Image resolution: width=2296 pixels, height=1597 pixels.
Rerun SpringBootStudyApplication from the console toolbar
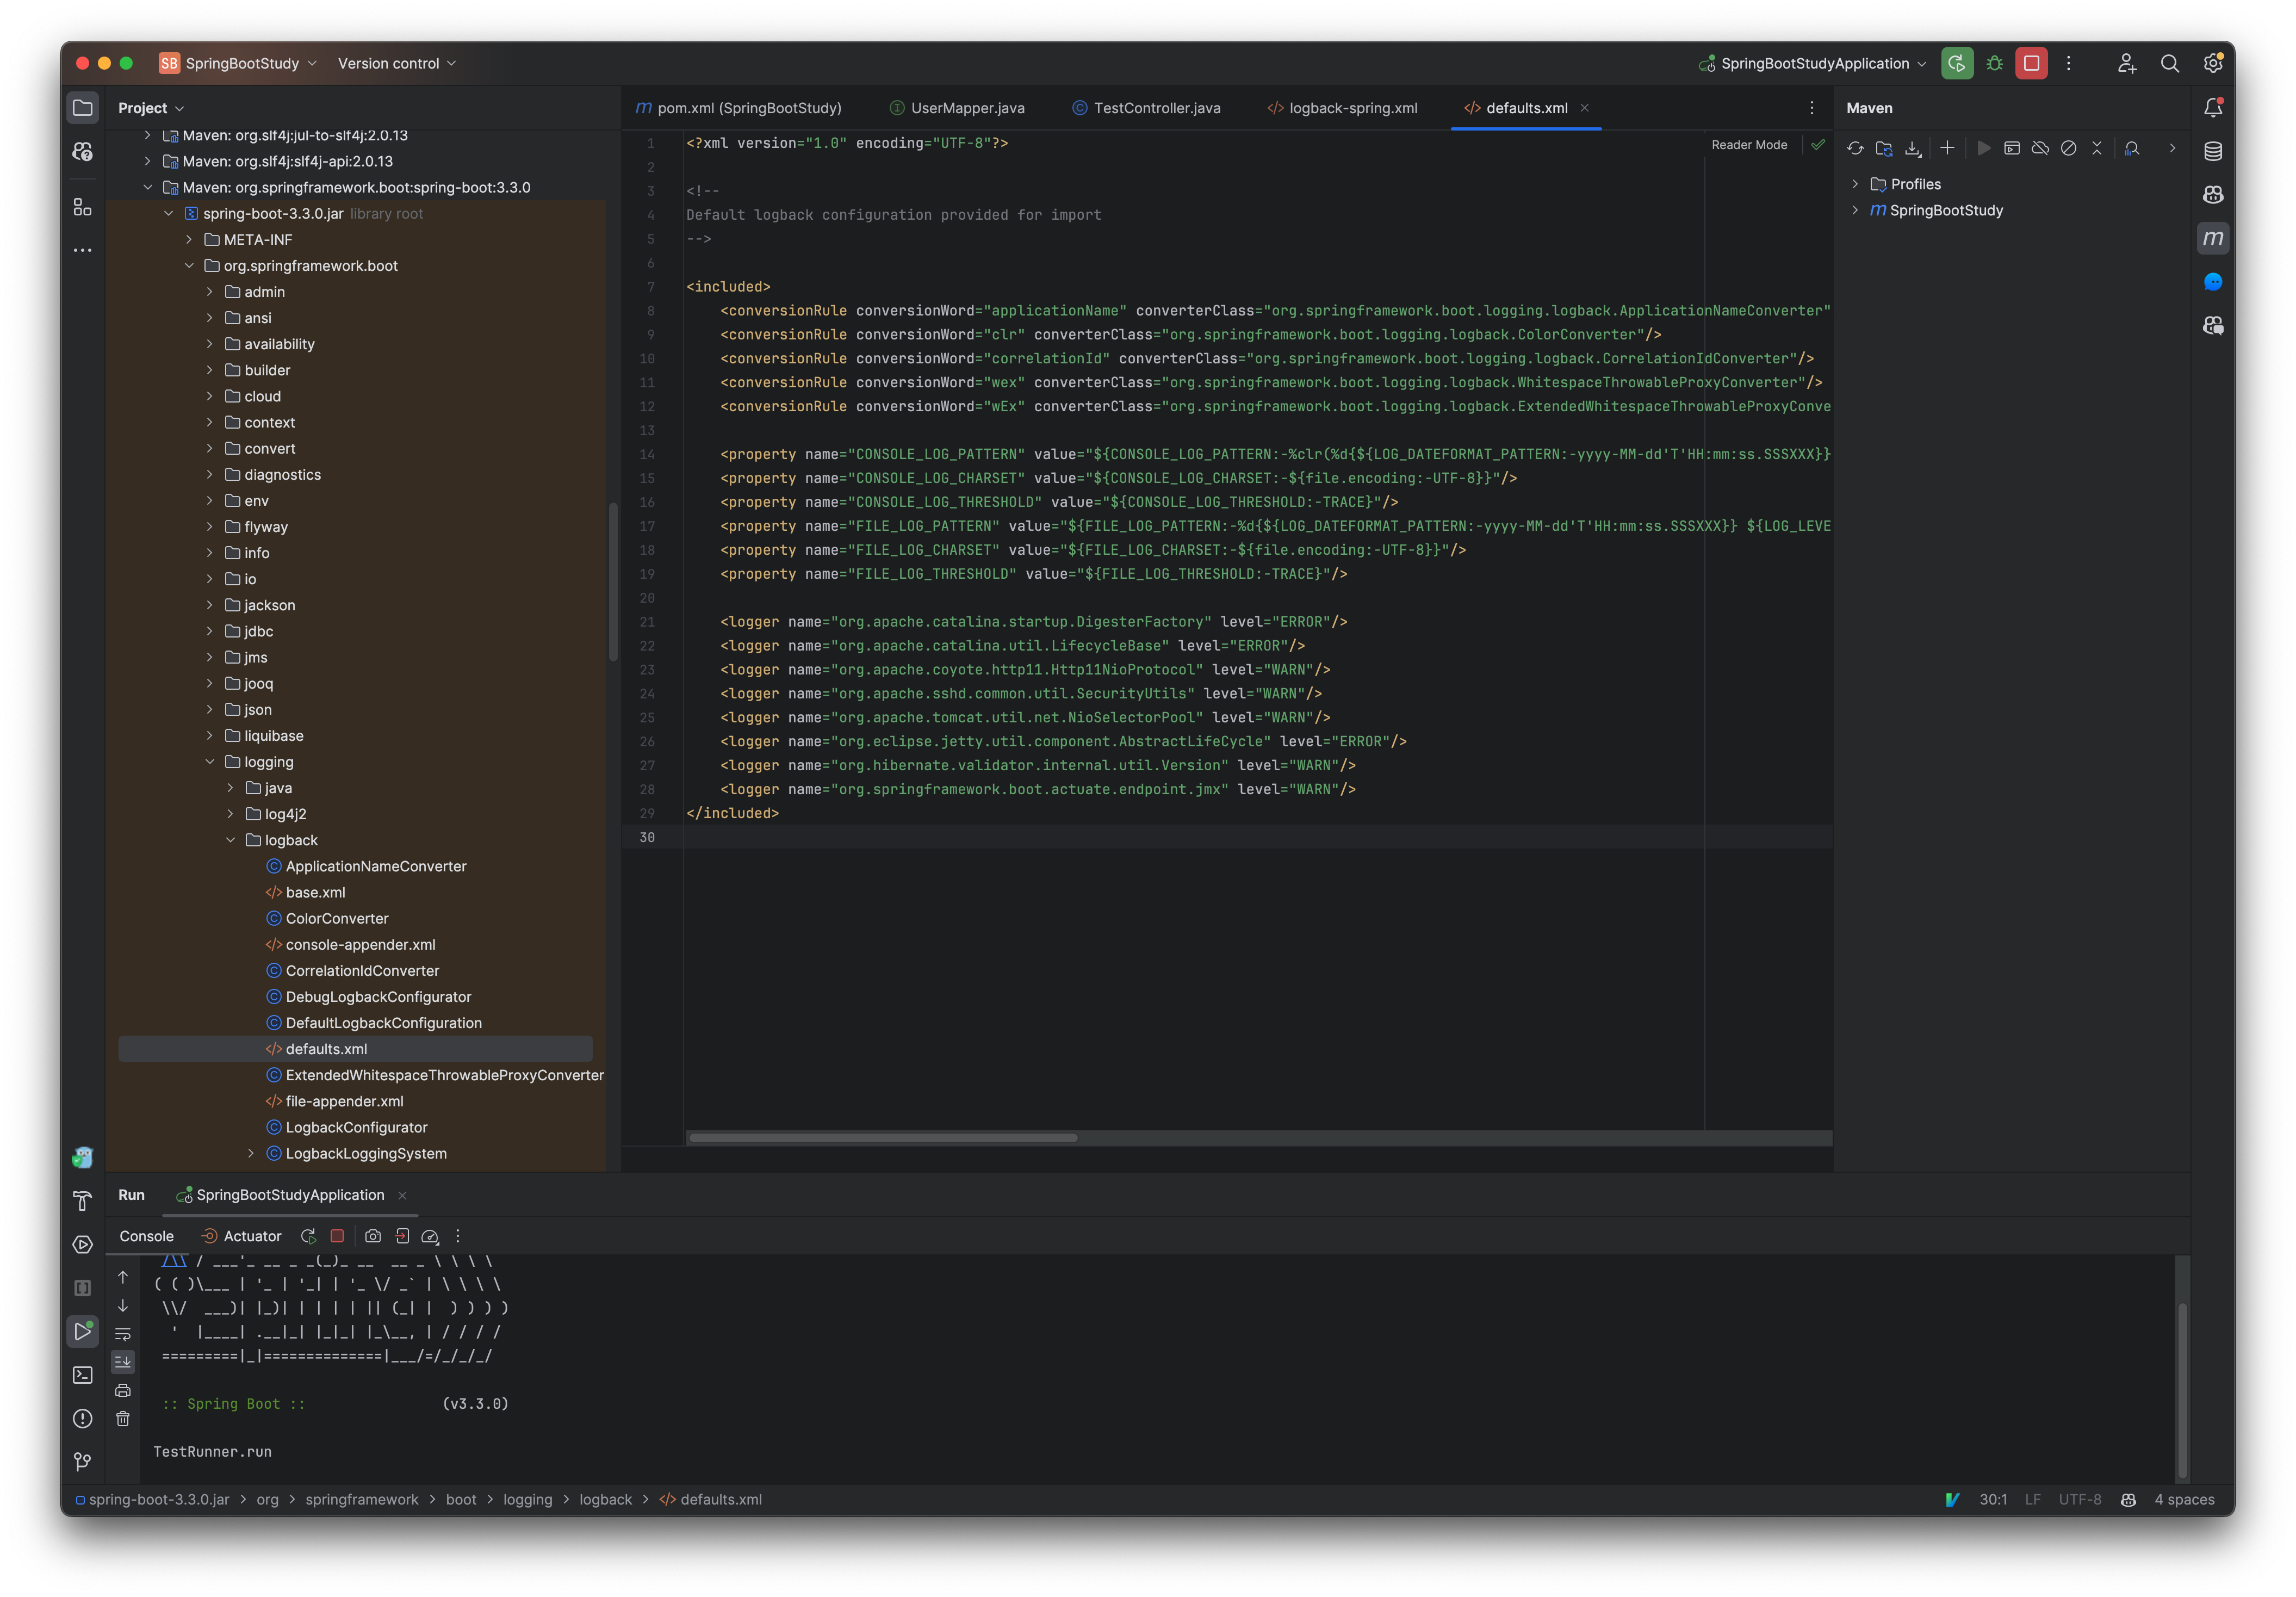[x=309, y=1236]
